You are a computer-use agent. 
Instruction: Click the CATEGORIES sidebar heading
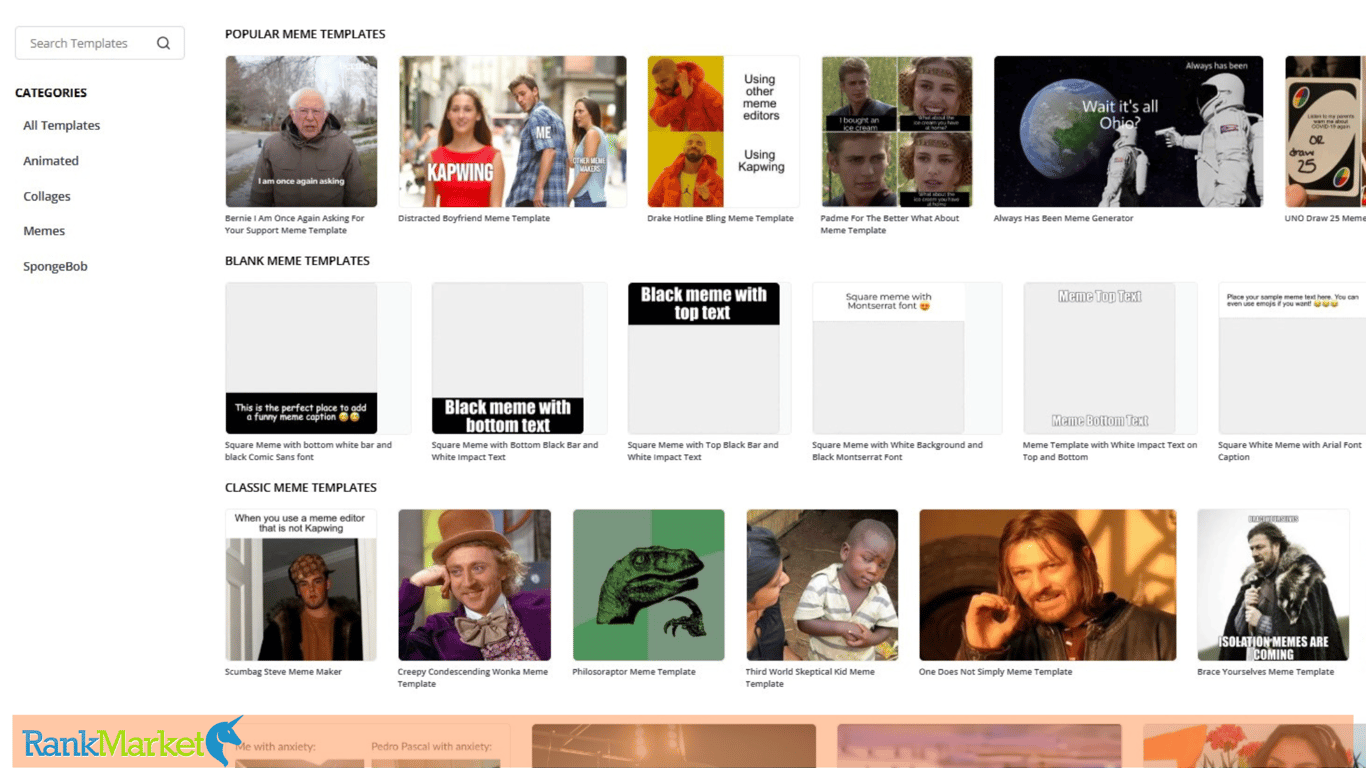[51, 93]
